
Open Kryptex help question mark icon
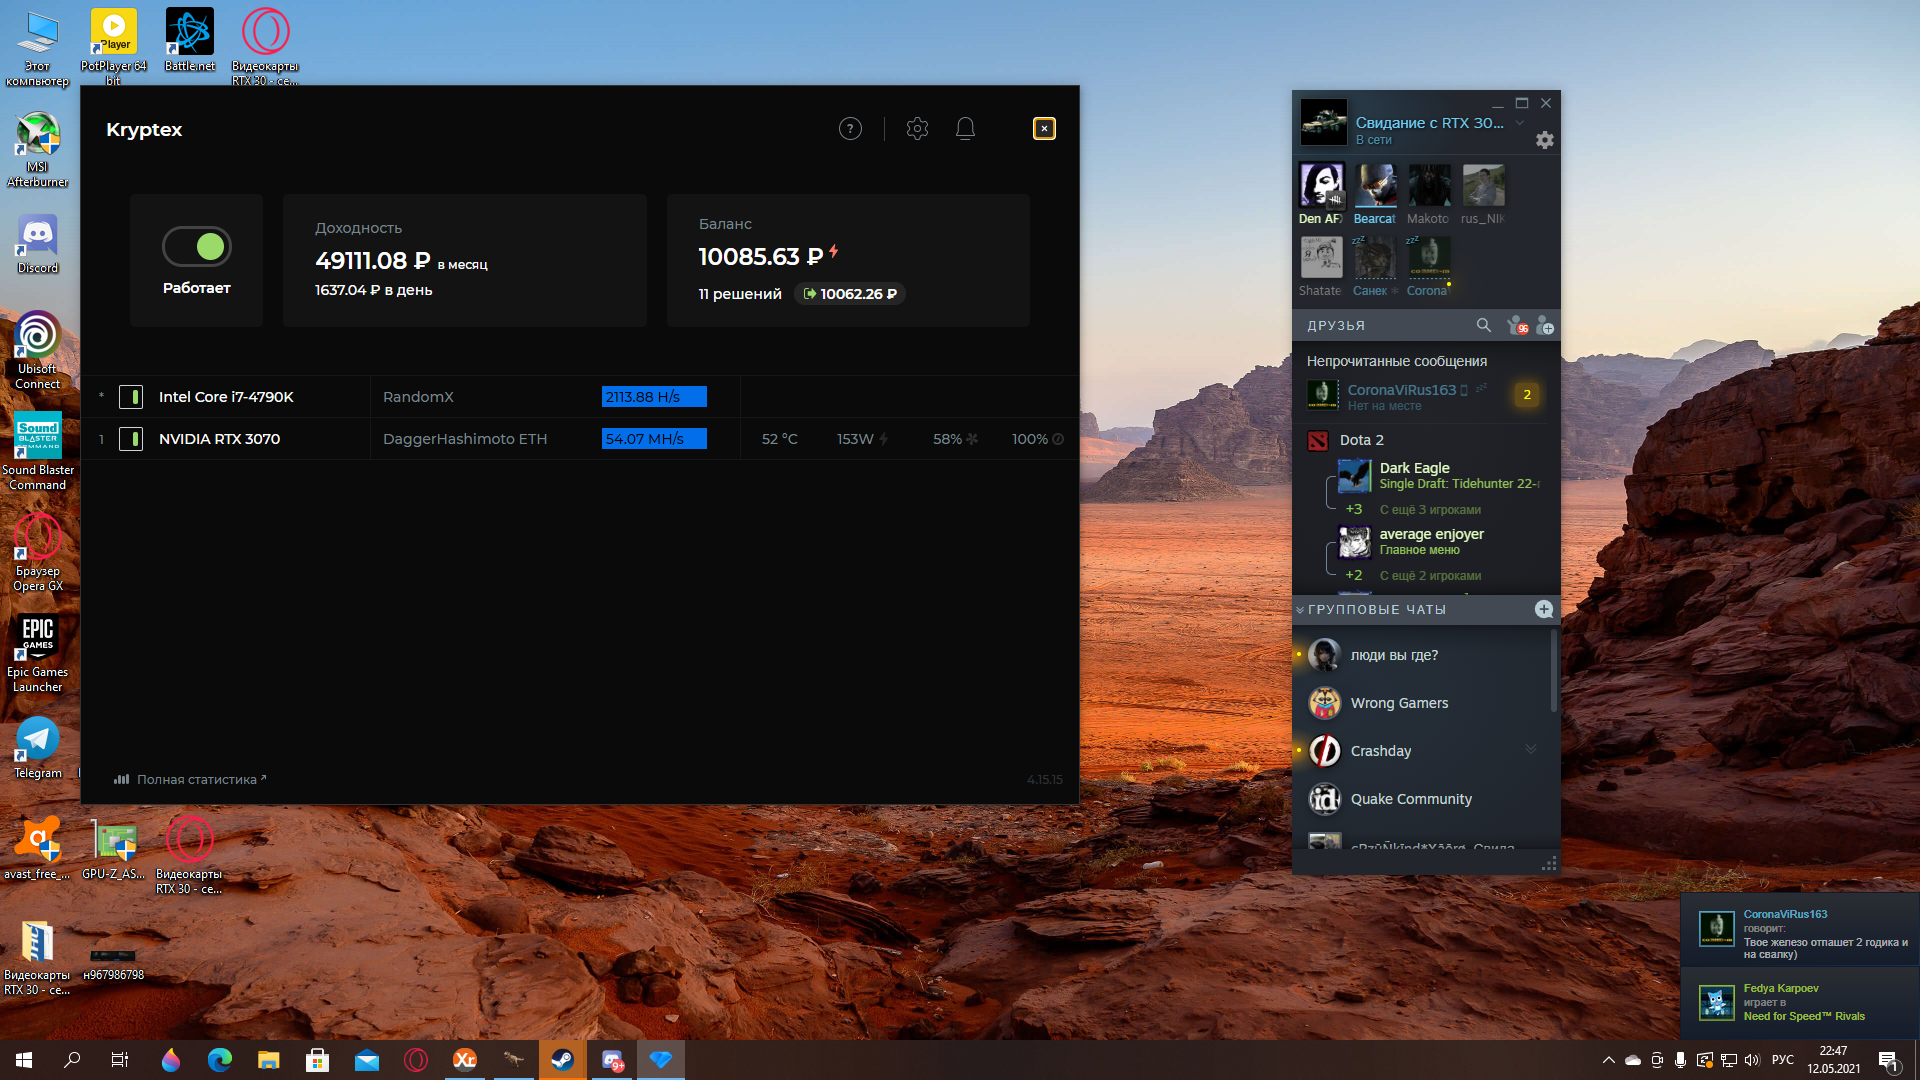(x=850, y=129)
